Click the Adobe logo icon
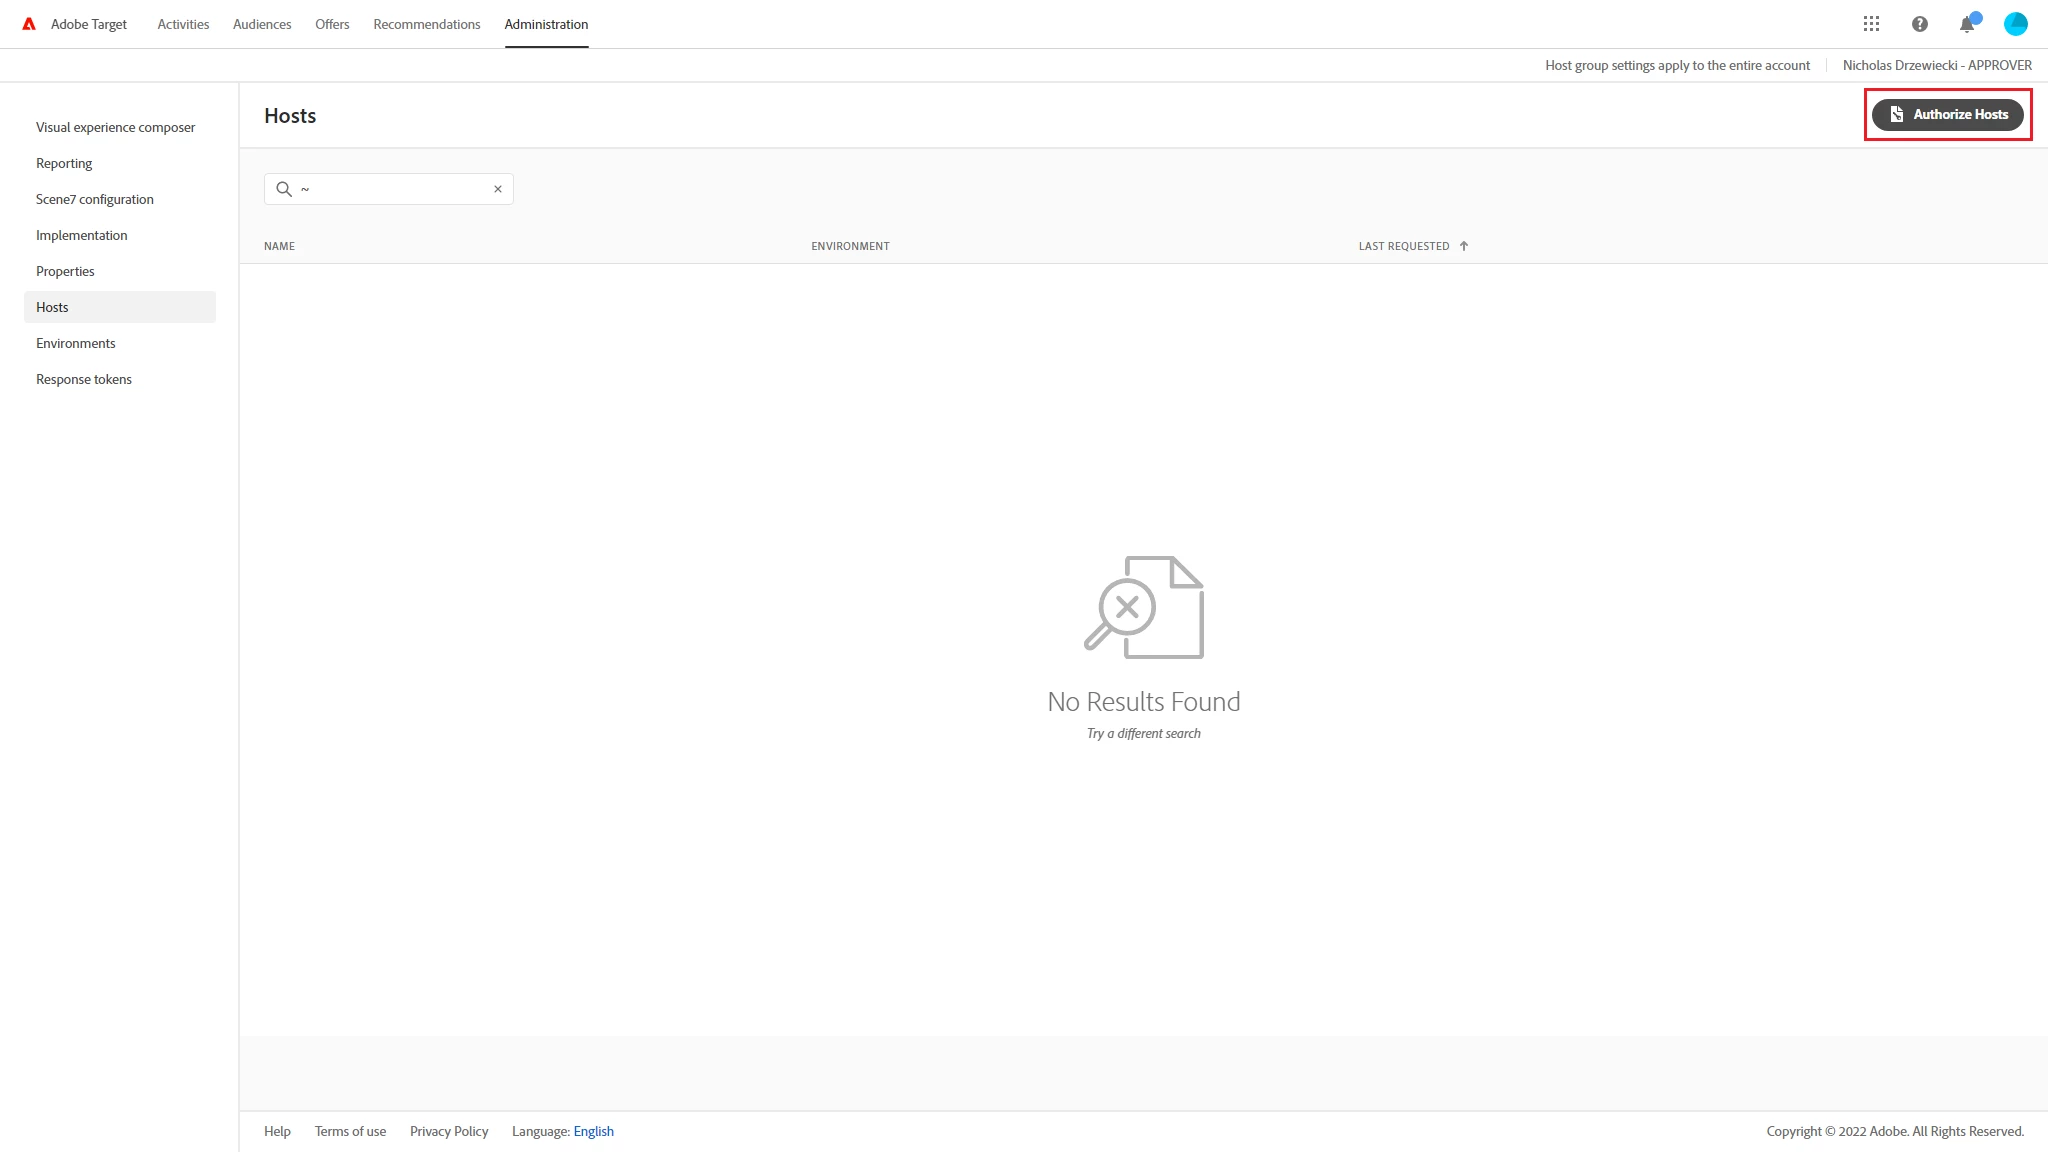The image size is (2048, 1152). pos(29,24)
